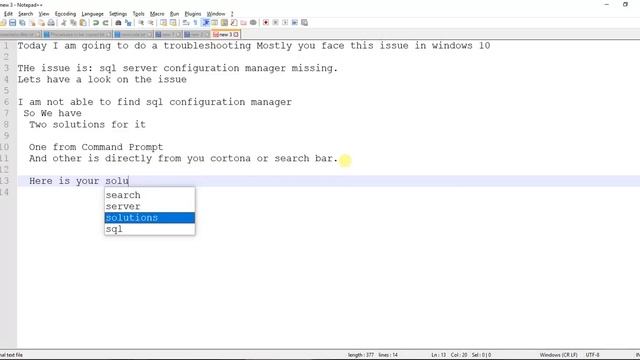
Task: Start macro recording with red button
Action: (266, 22)
